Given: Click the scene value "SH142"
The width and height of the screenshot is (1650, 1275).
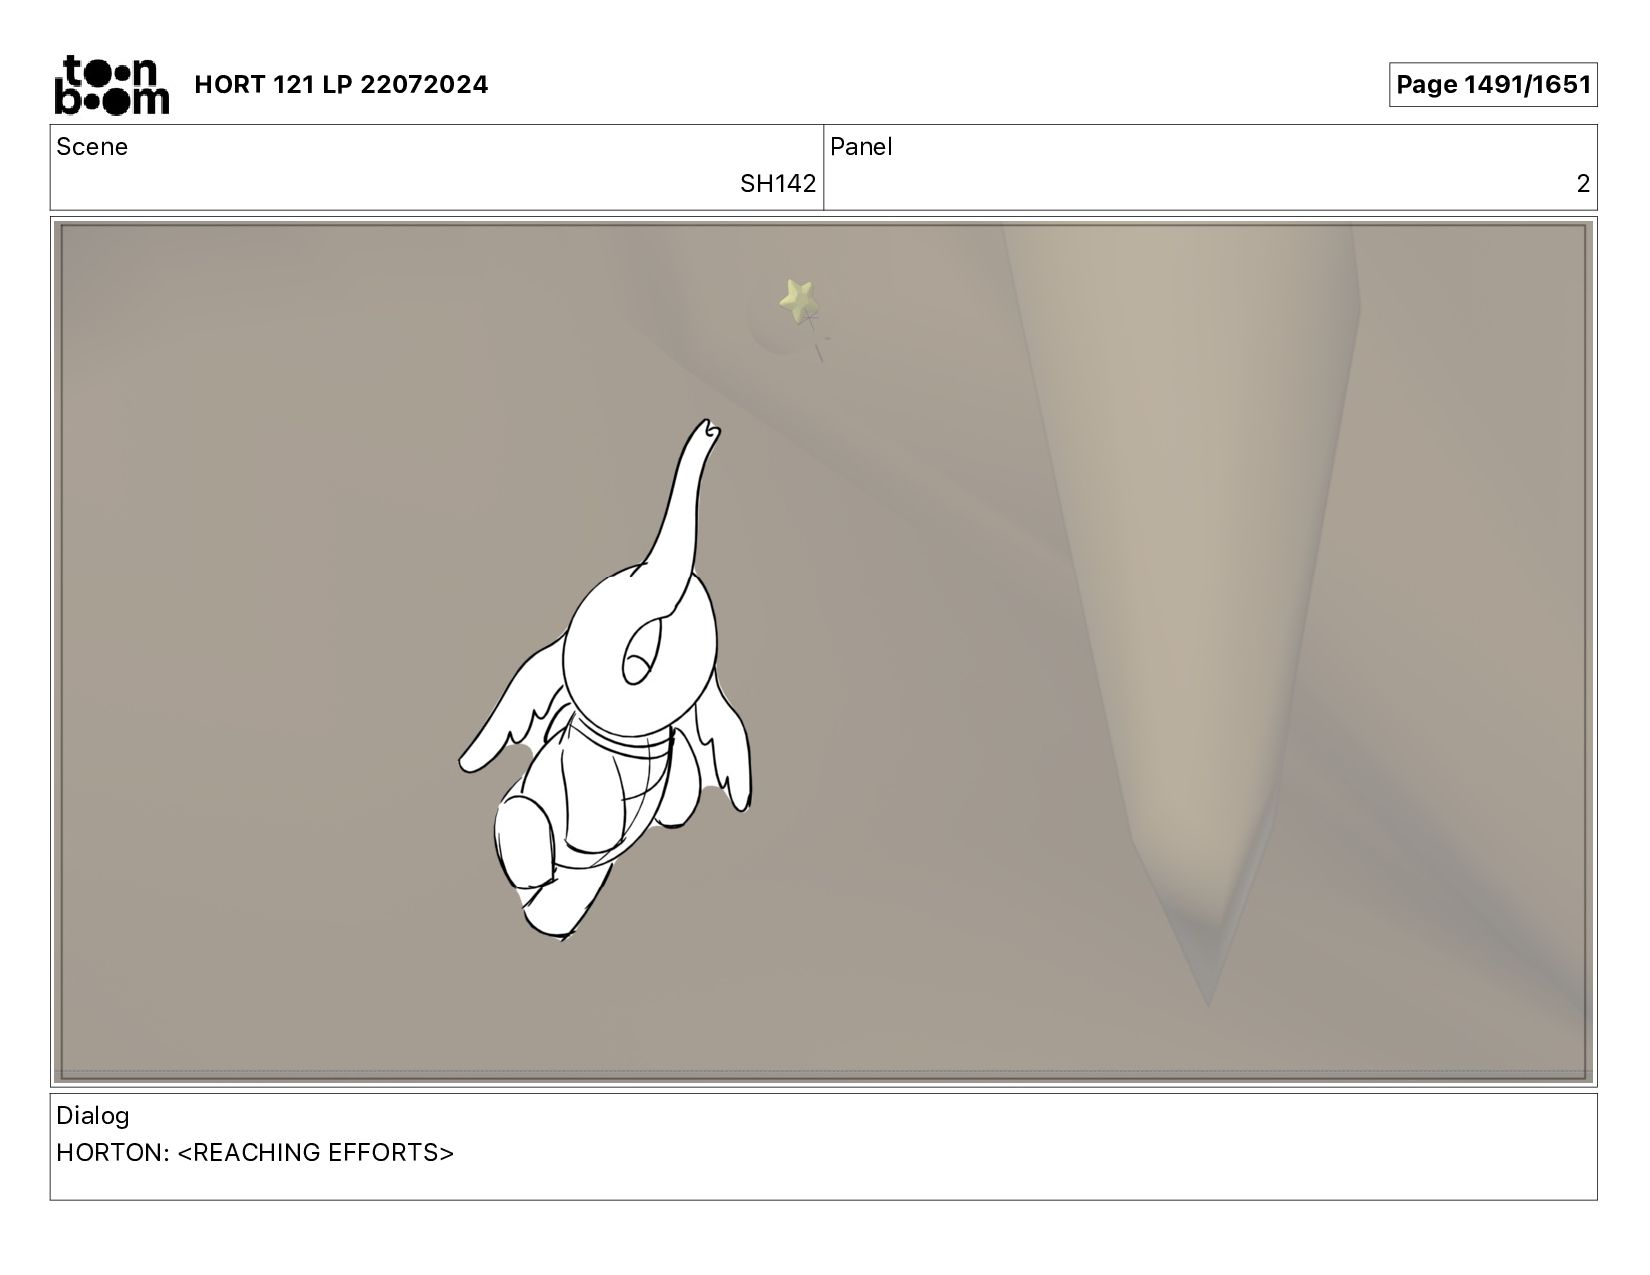Looking at the screenshot, I should (778, 184).
